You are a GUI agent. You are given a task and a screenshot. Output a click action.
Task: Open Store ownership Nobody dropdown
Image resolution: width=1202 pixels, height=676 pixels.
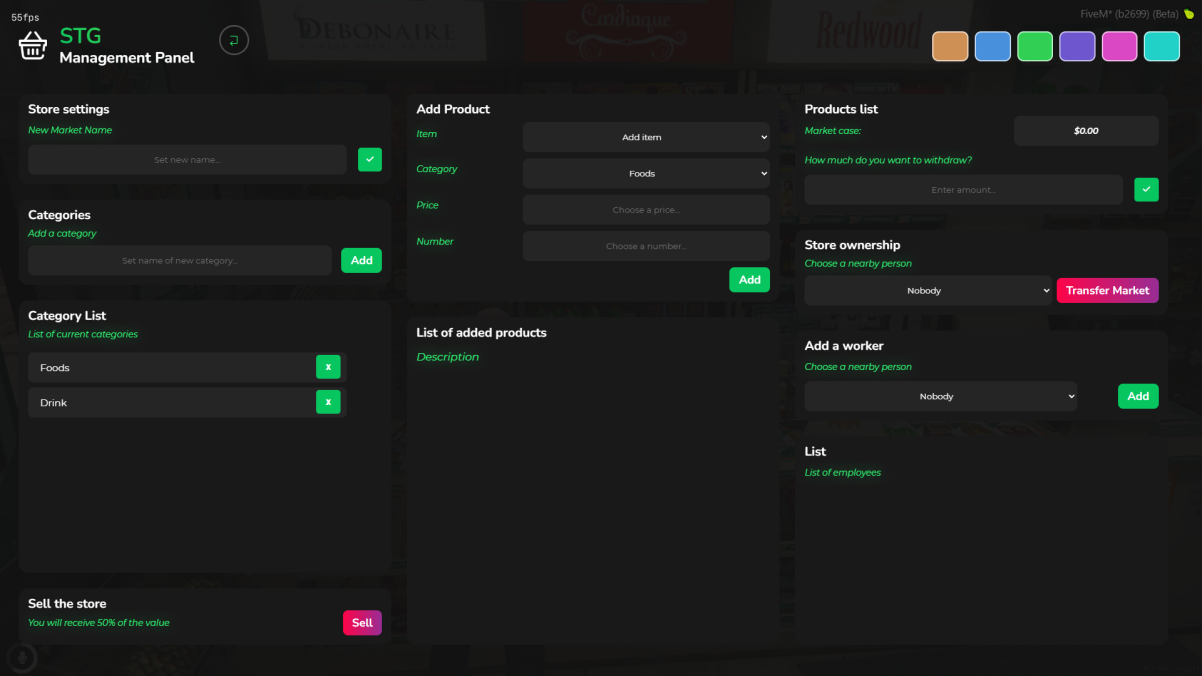point(928,291)
